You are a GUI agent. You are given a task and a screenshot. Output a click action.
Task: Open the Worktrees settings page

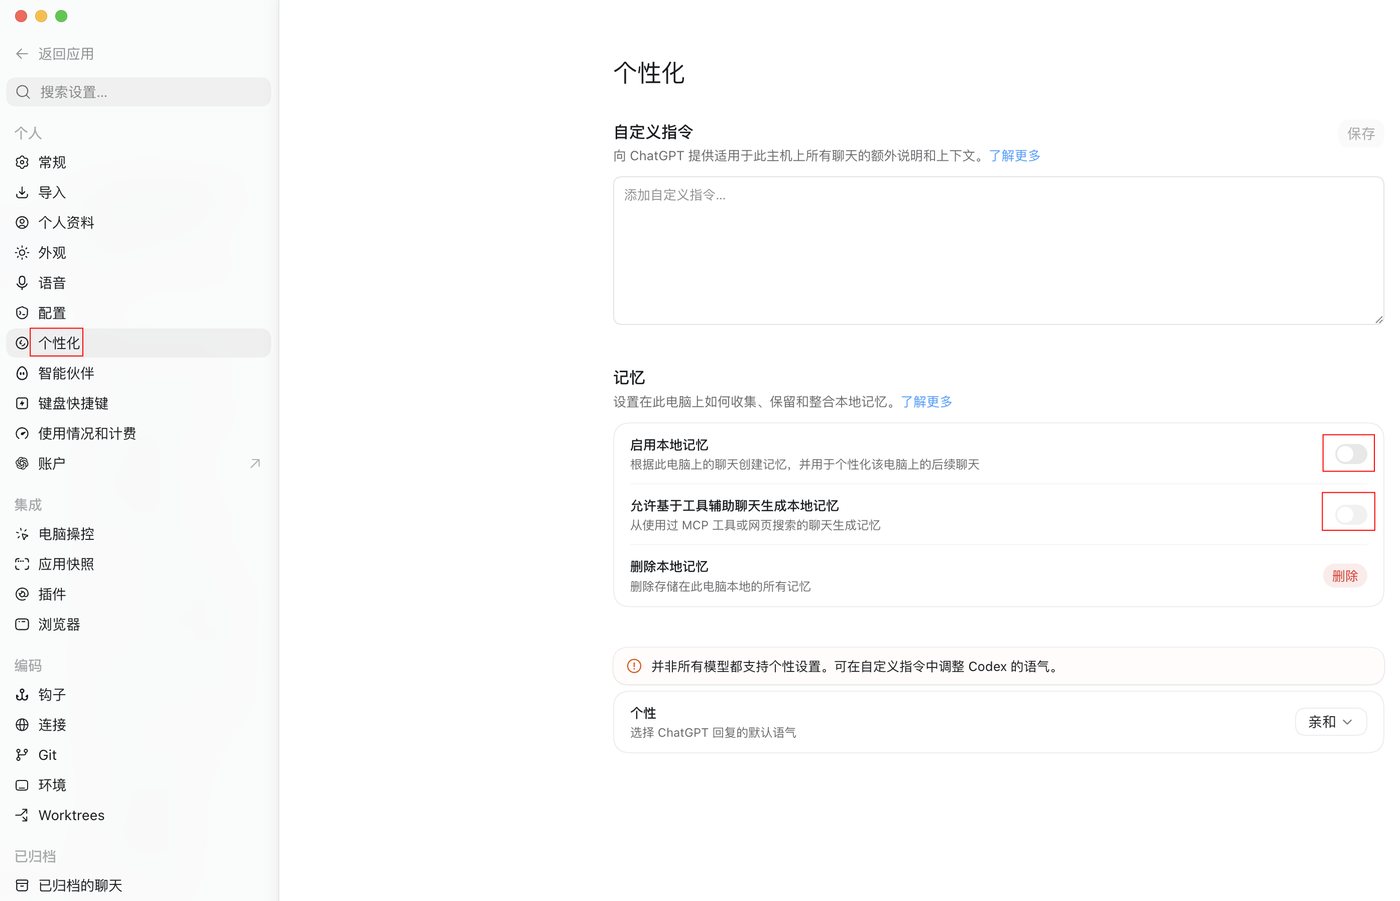[x=138, y=815]
